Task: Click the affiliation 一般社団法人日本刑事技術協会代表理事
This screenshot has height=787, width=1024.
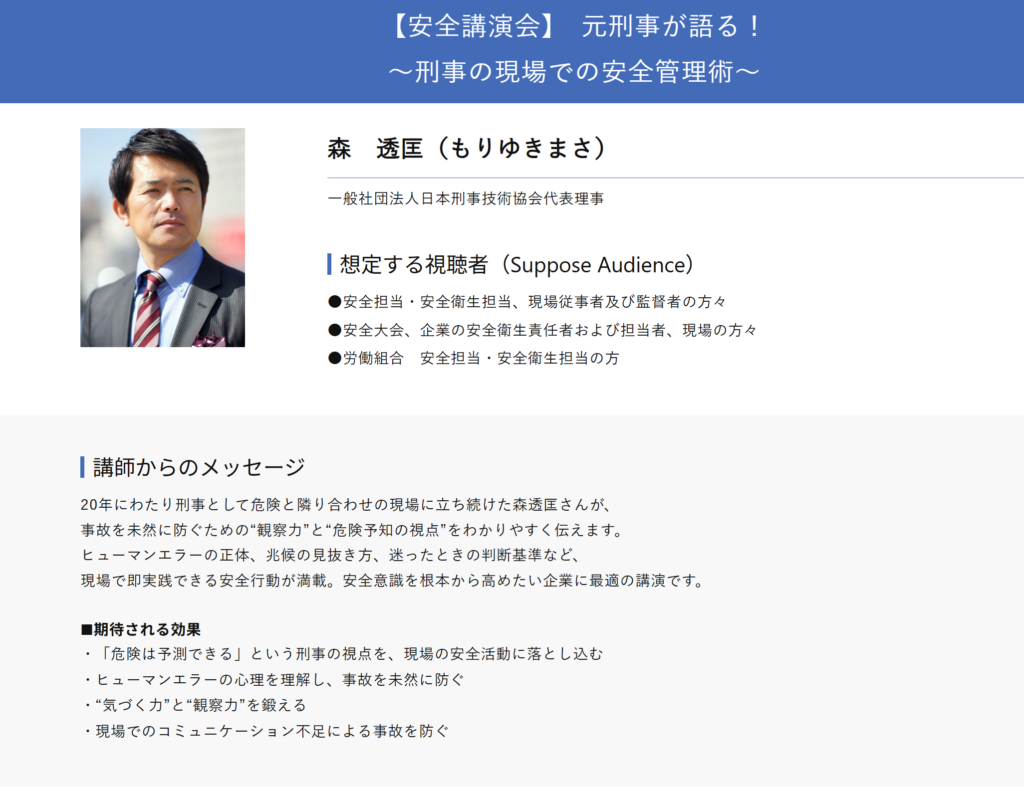Action: click(x=466, y=199)
